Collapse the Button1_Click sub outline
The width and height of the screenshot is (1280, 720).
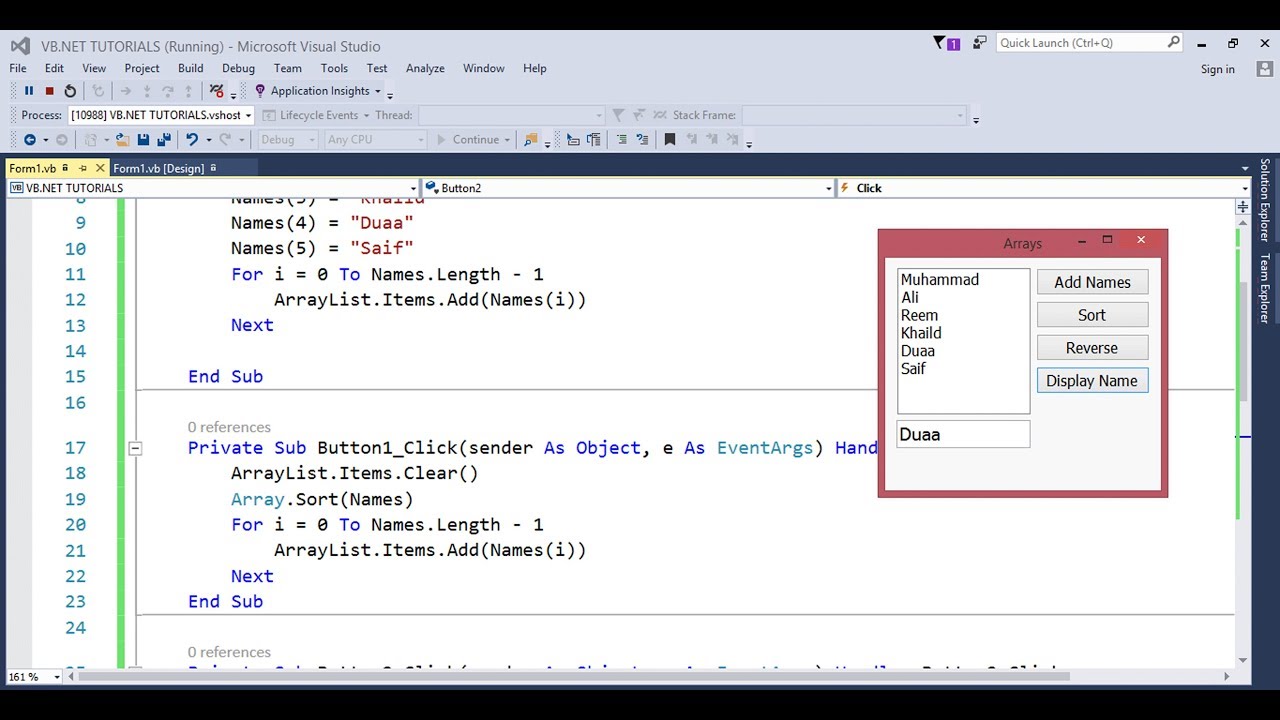[x=135, y=449]
